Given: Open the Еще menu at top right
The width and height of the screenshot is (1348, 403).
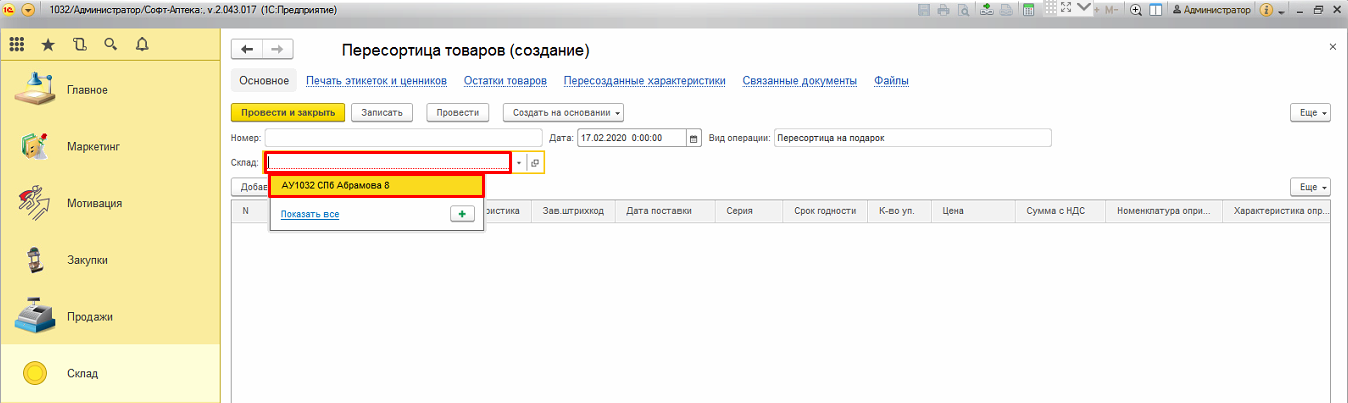Looking at the screenshot, I should (x=1310, y=113).
